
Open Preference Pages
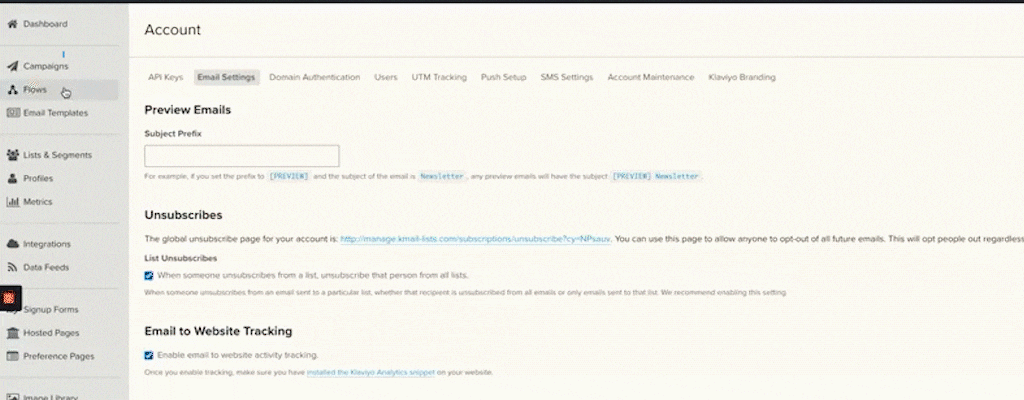click(59, 356)
